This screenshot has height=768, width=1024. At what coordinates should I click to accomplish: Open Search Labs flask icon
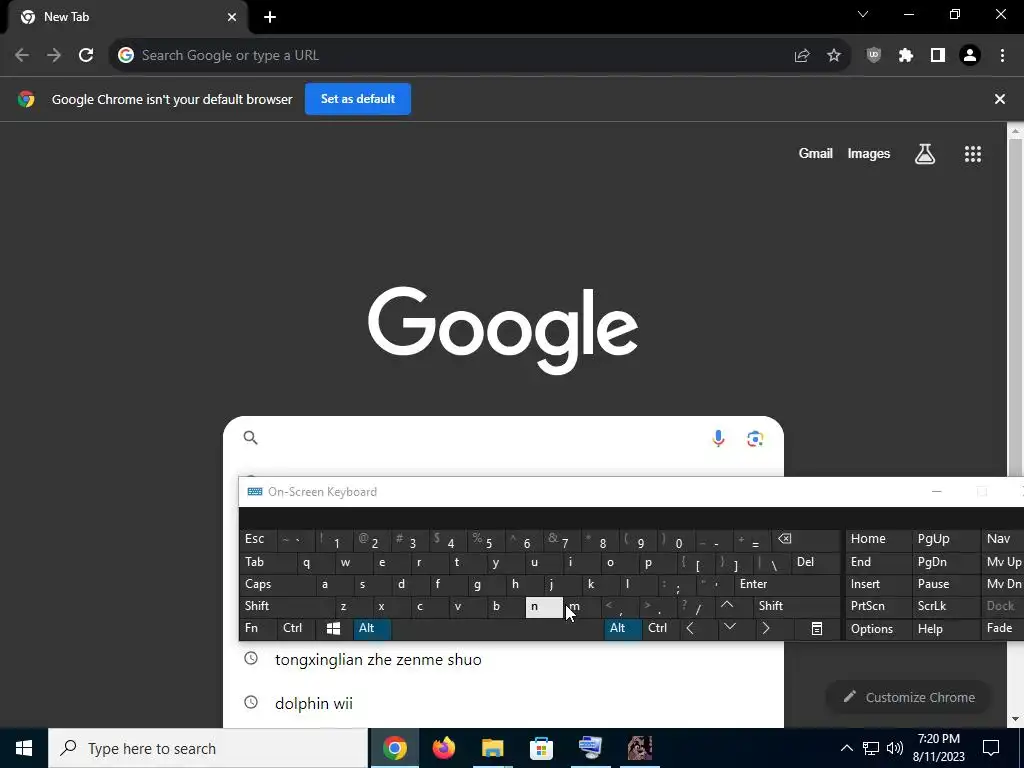pyautogui.click(x=925, y=154)
